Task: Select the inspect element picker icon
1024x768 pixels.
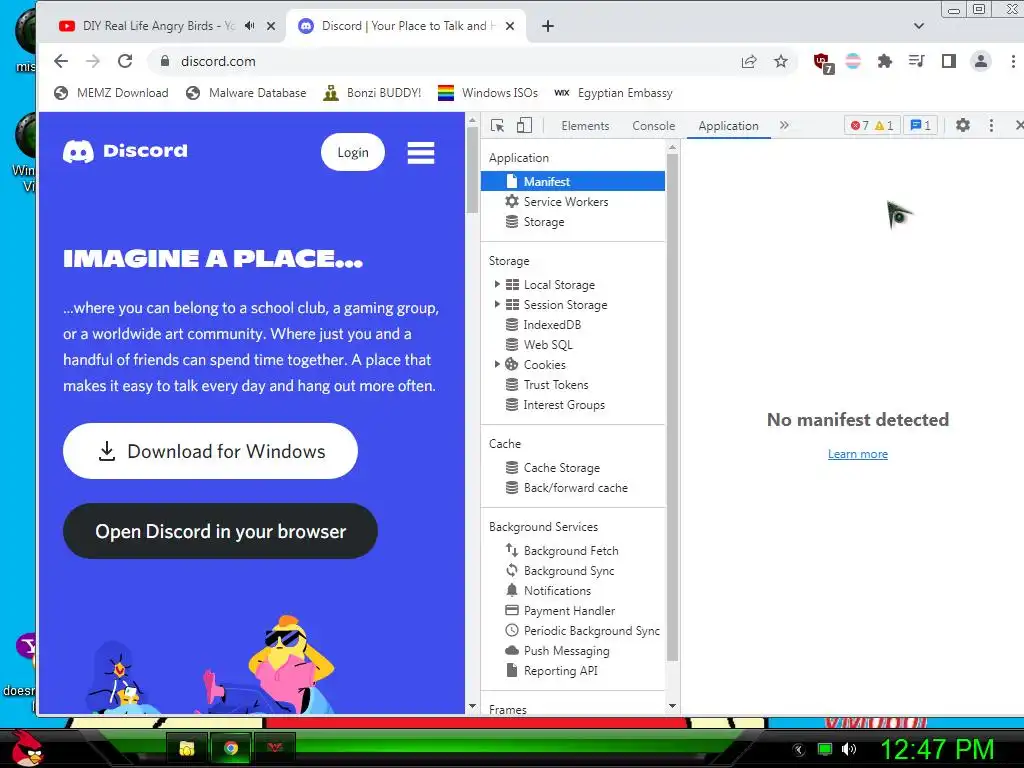Action: point(497,125)
